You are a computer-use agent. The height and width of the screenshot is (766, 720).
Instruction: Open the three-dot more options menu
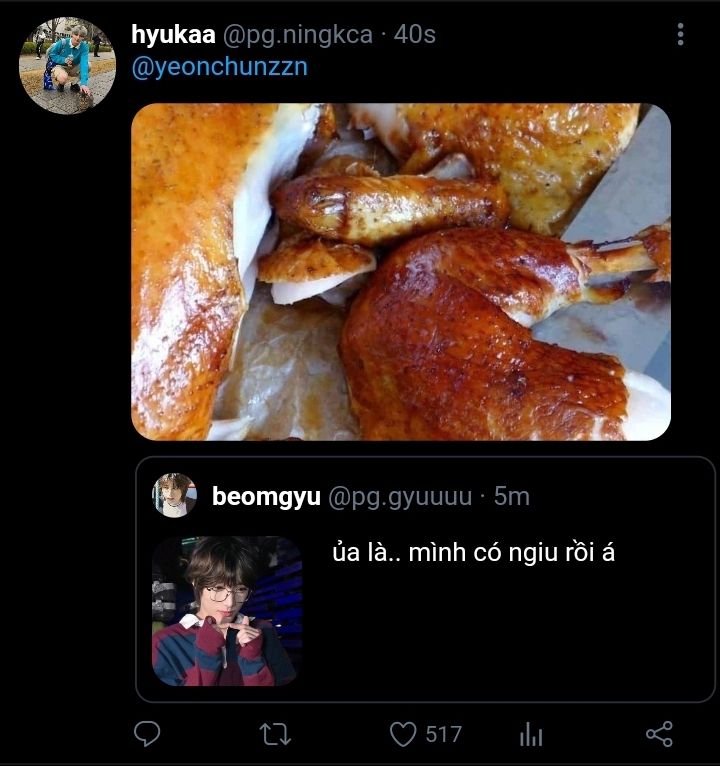click(x=680, y=36)
